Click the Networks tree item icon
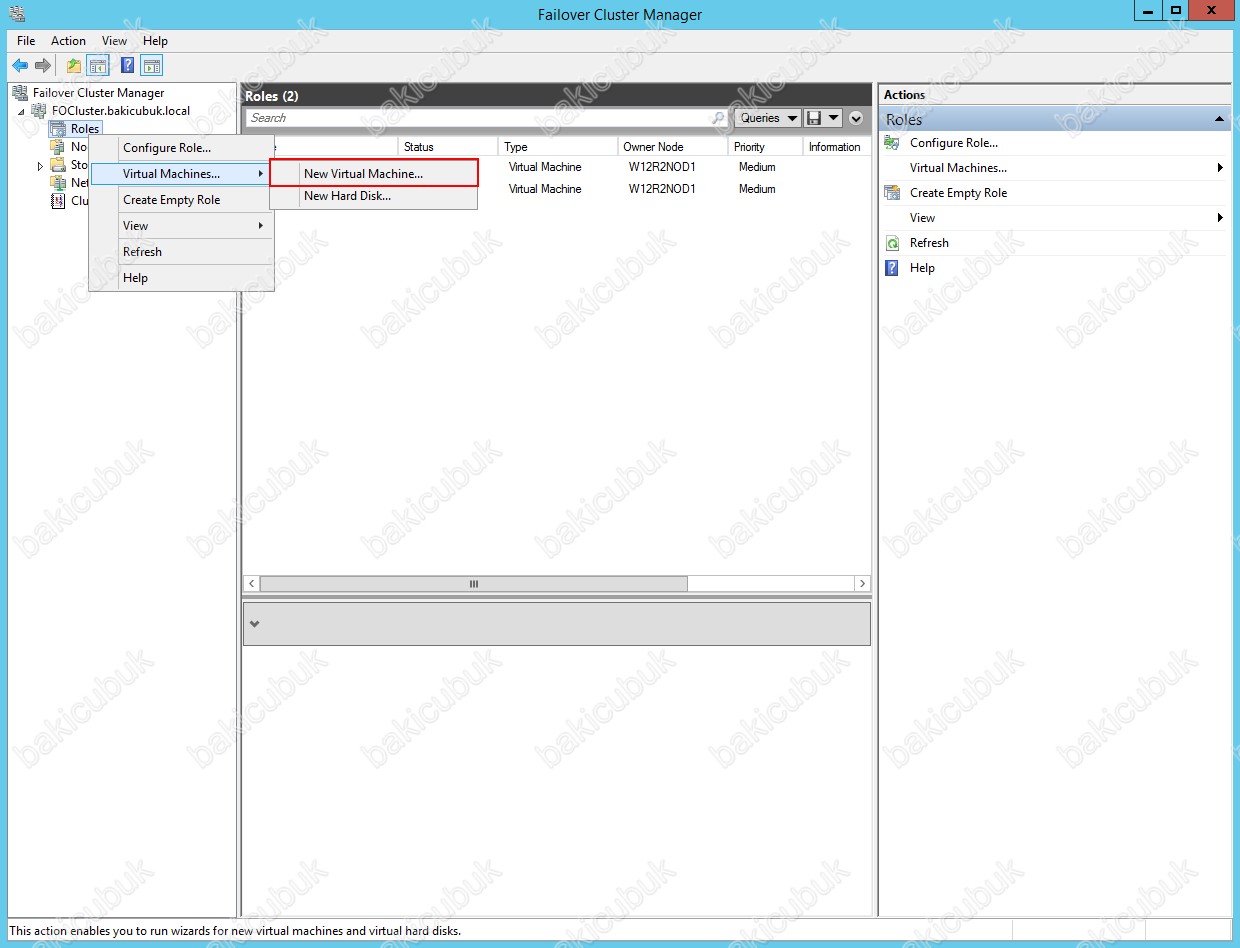Viewport: 1240px width, 948px height. [58, 183]
